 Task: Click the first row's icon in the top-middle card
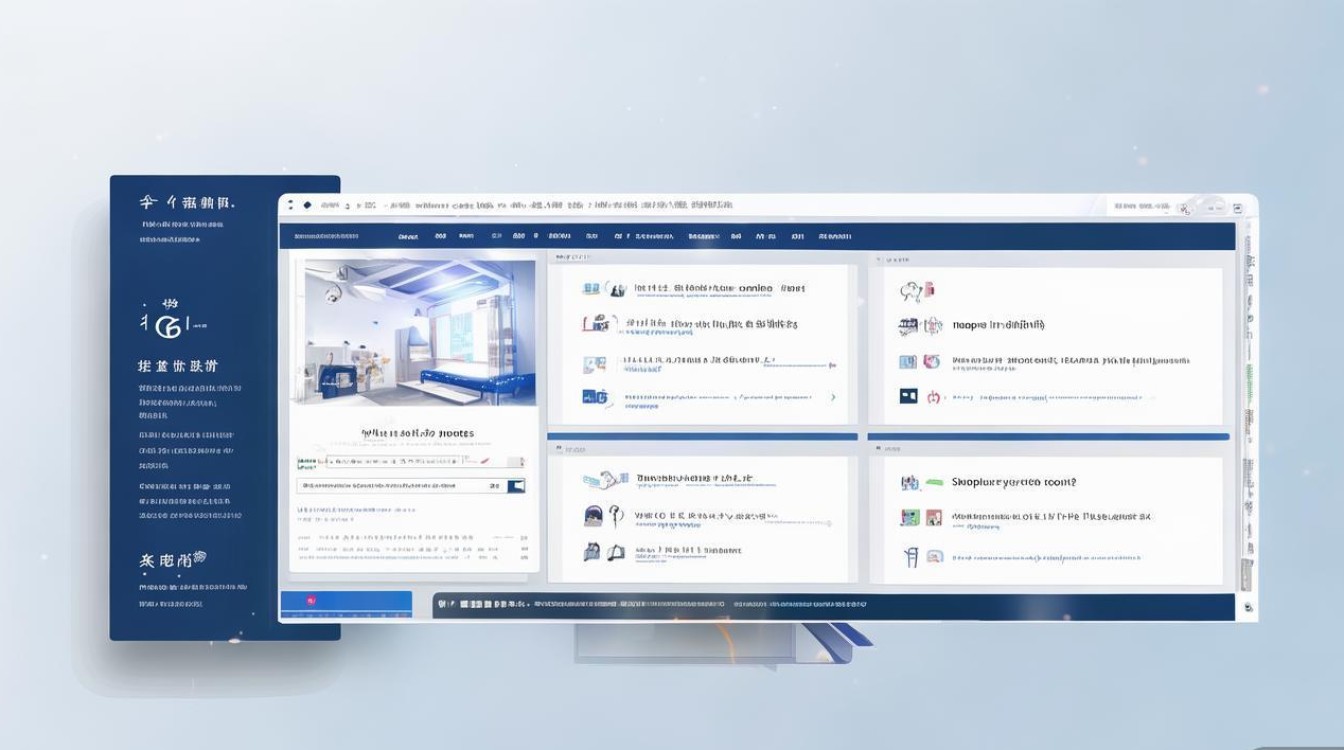[x=590, y=288]
